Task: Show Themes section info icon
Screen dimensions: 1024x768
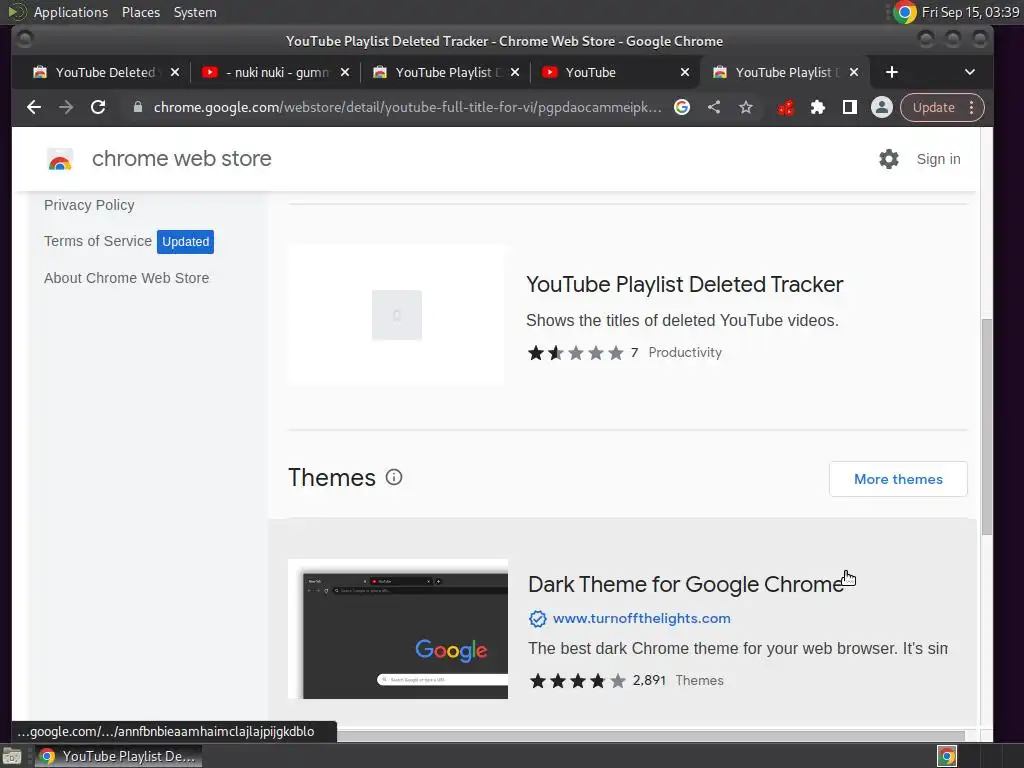Action: click(x=394, y=477)
